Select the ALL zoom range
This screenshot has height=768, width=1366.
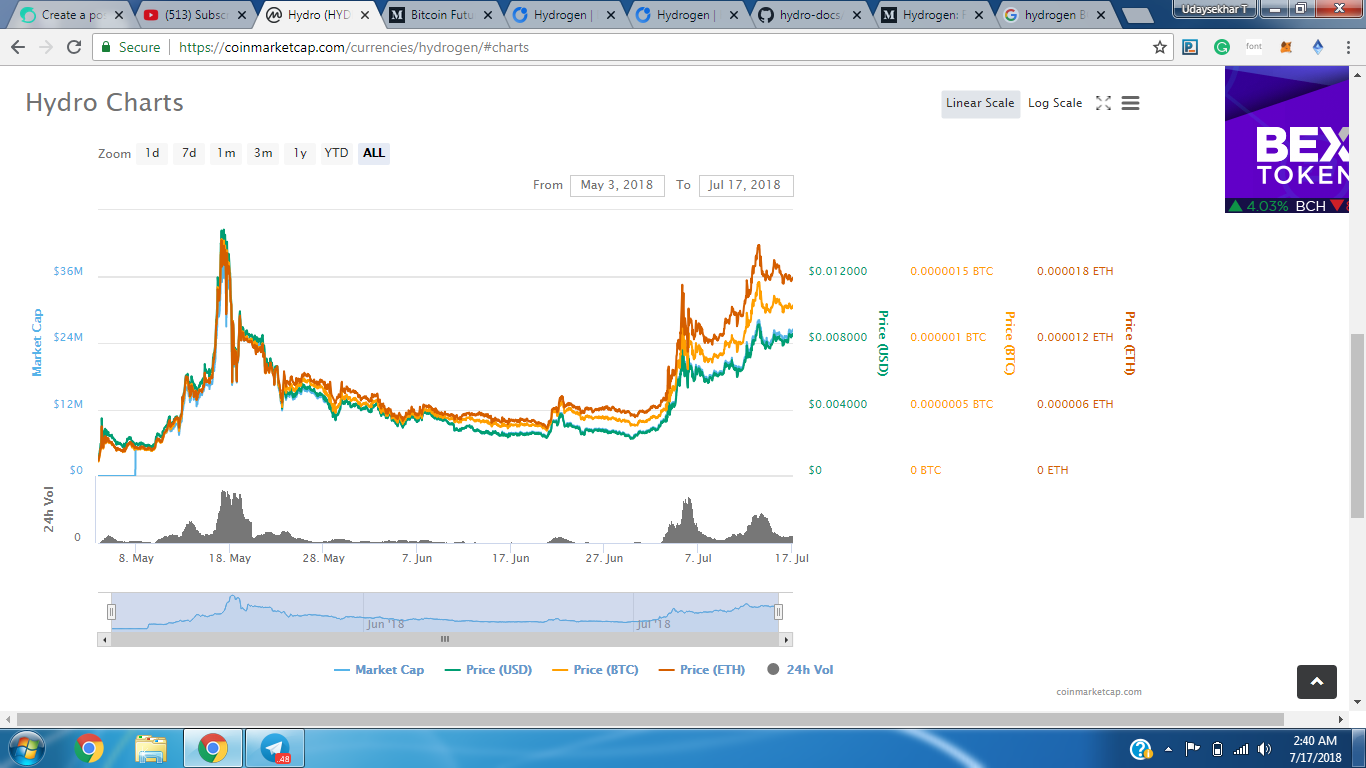click(x=374, y=153)
